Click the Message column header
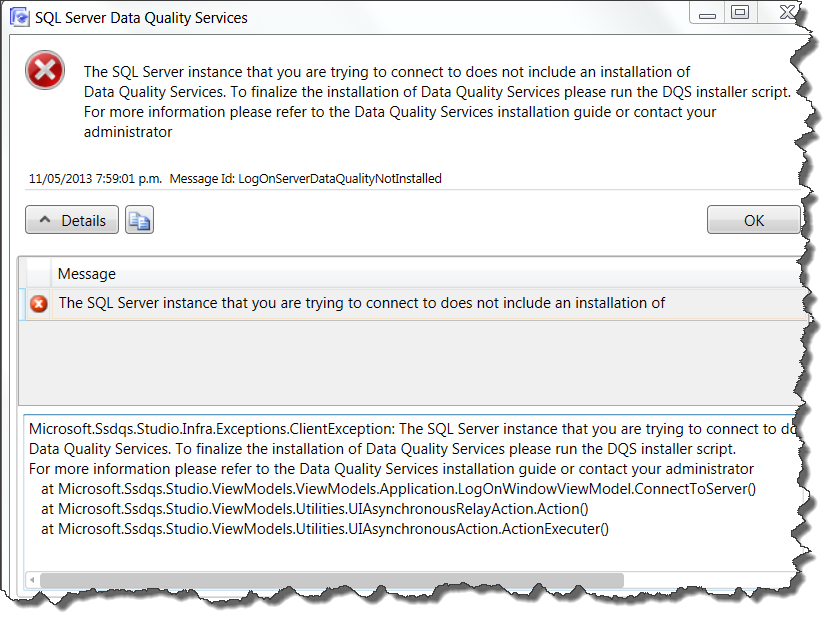837x627 pixels. tap(87, 273)
